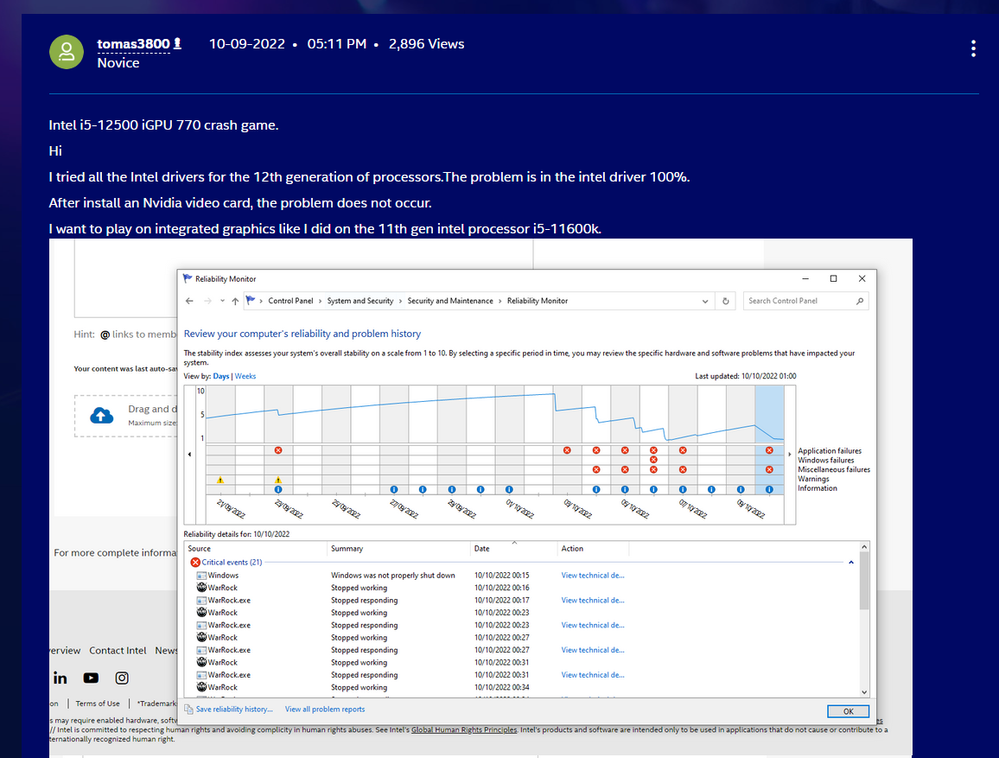The height and width of the screenshot is (758, 999).
Task: Click the cloud upload icon
Action: [x=101, y=416]
